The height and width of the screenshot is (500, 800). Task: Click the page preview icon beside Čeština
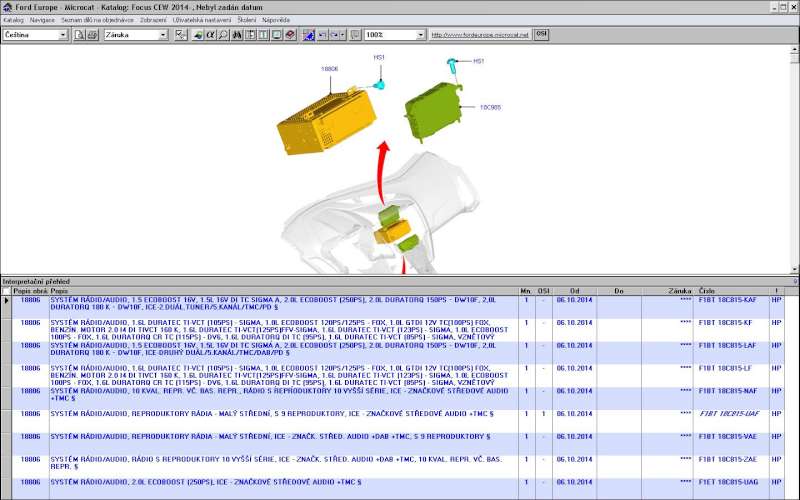click(x=78, y=35)
